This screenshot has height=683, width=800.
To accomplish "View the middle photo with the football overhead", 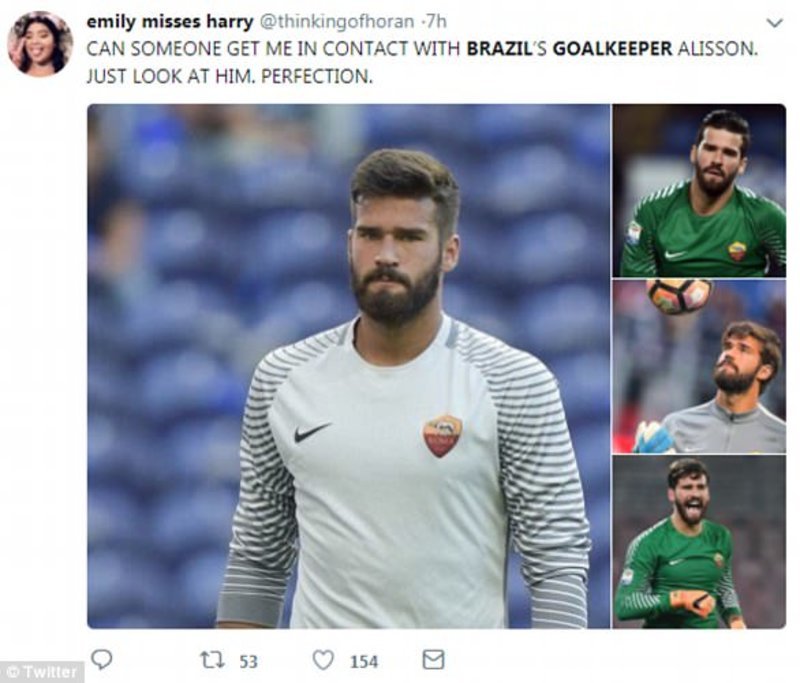I will tap(699, 366).
